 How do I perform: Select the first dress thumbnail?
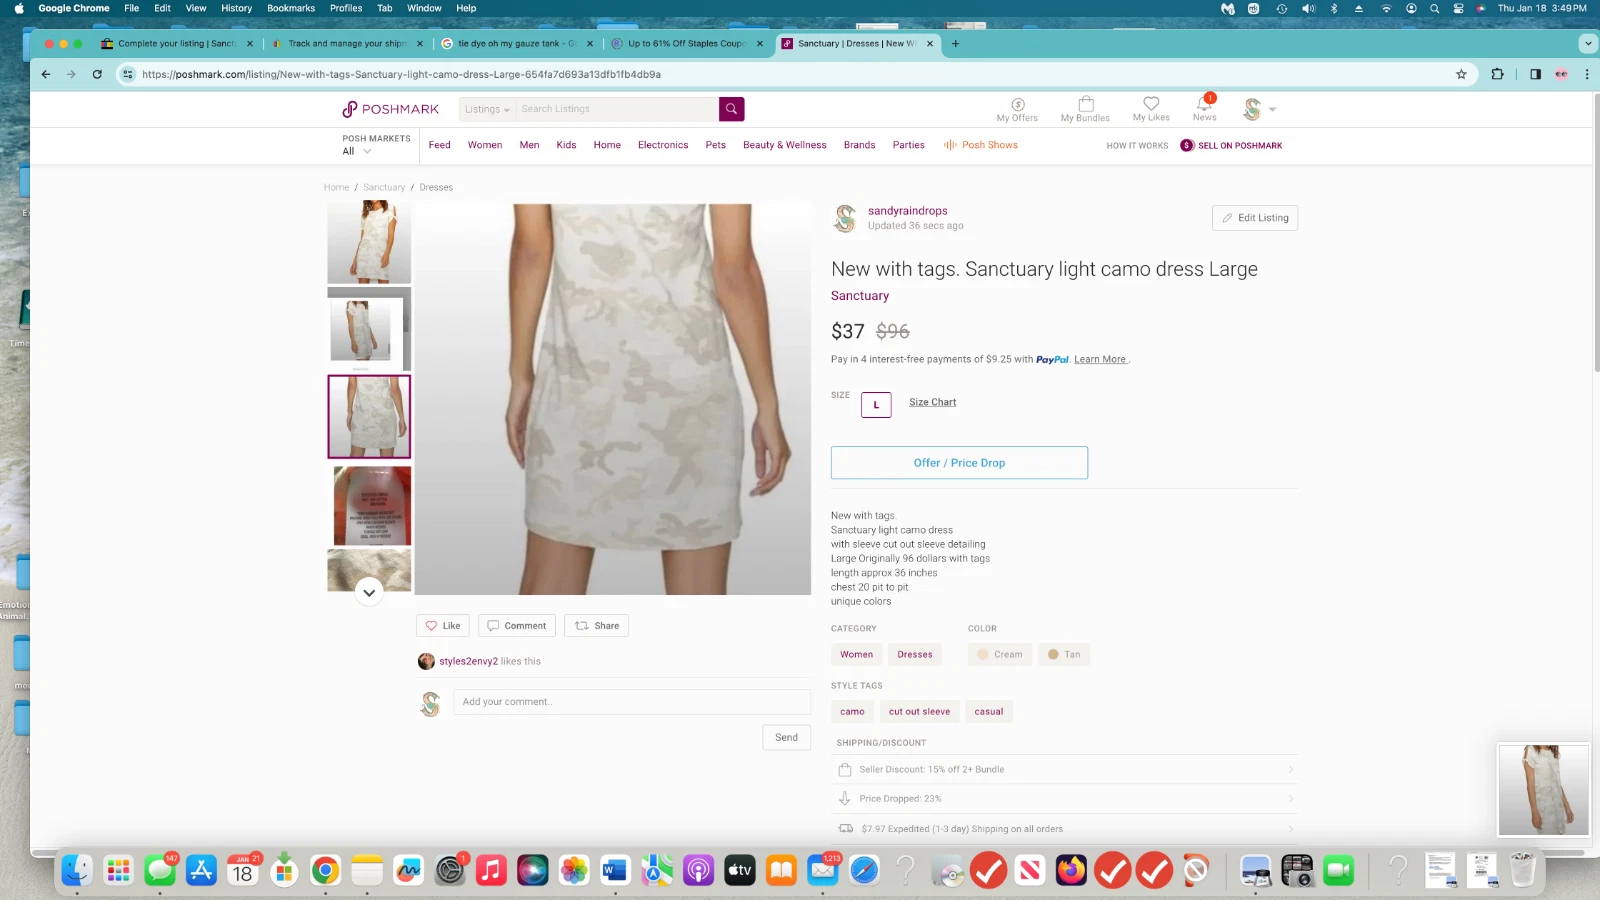(x=369, y=242)
